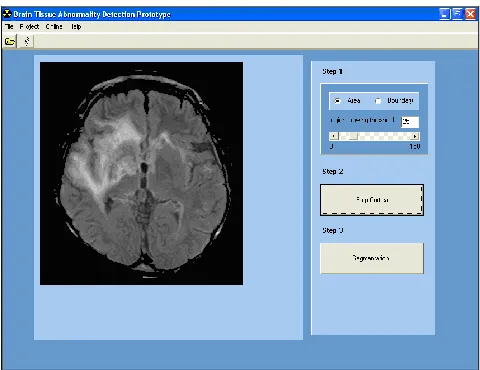
Task: Open the Help menu
Action: pyautogui.click(x=76, y=27)
